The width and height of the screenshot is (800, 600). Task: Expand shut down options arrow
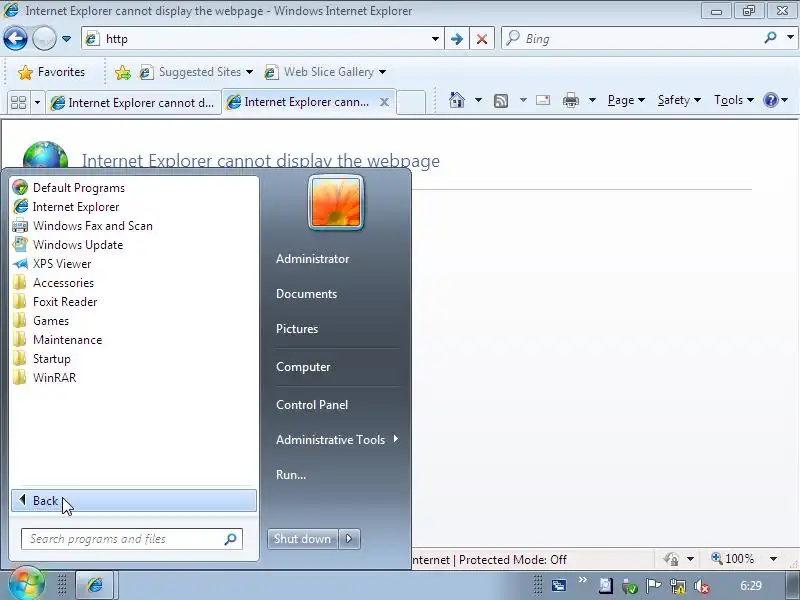click(349, 539)
